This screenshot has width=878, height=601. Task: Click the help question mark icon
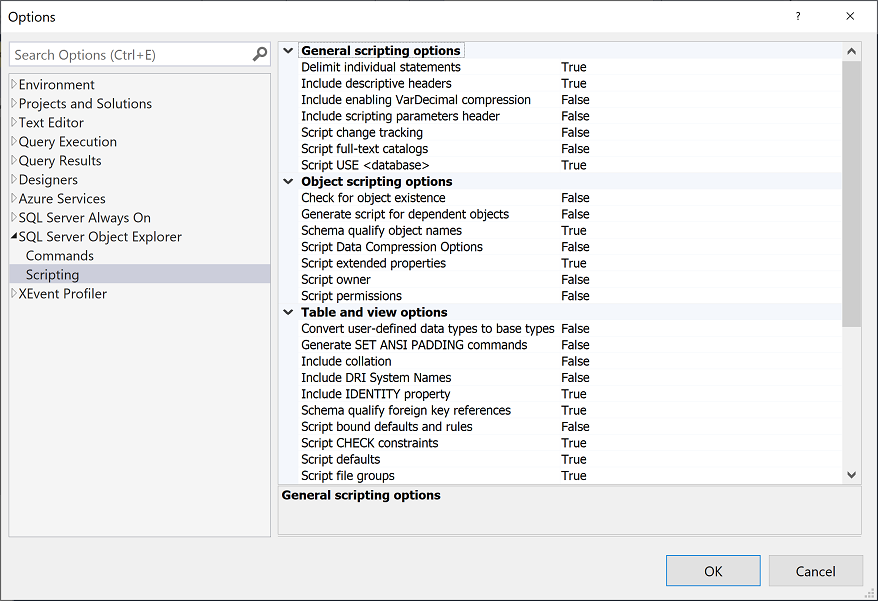coord(798,16)
